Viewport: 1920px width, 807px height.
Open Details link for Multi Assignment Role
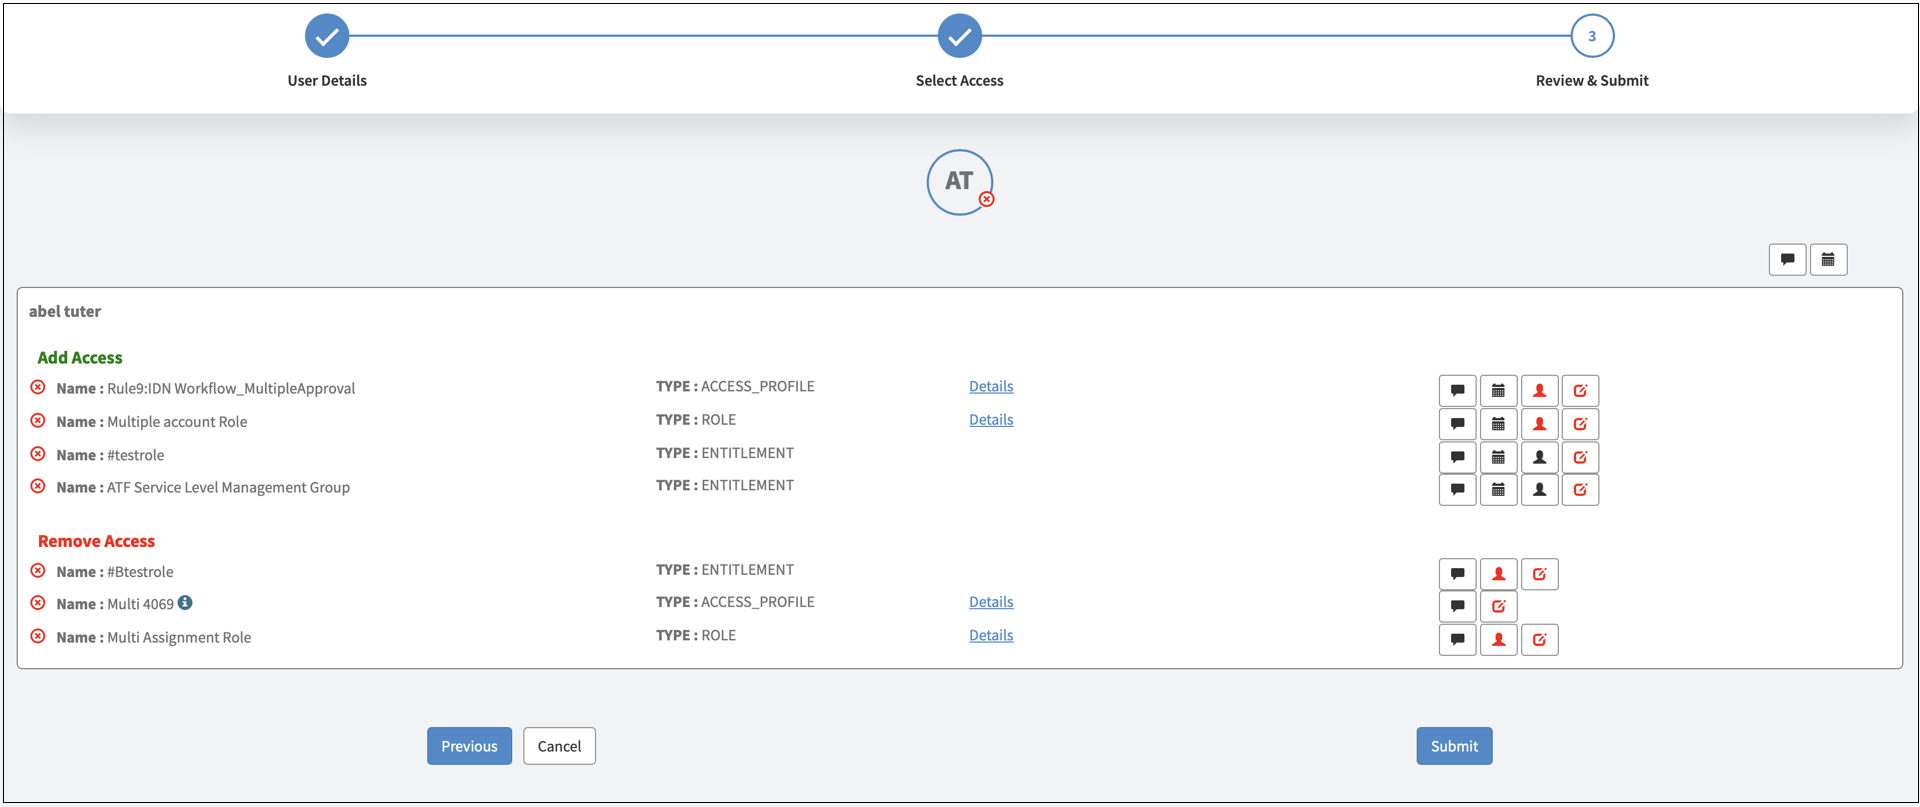pyautogui.click(x=991, y=636)
